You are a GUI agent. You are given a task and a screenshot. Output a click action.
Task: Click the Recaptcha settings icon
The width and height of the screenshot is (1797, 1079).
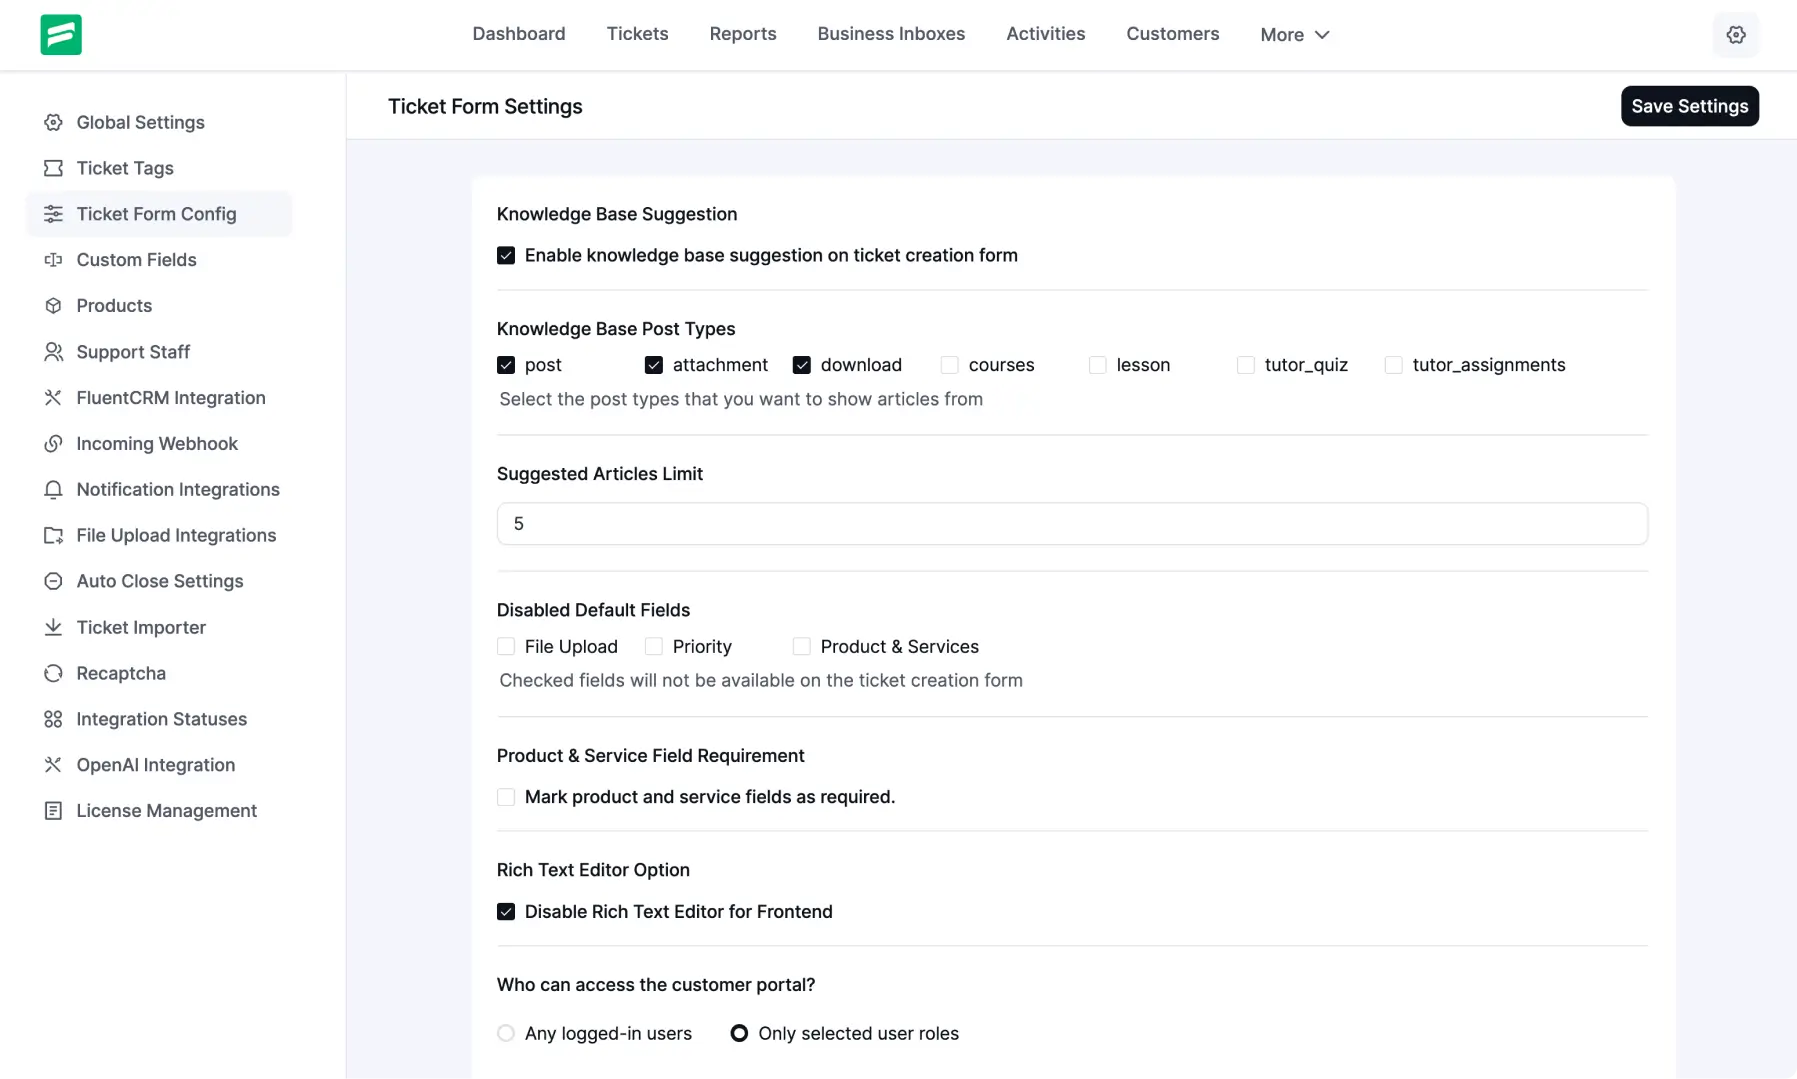click(53, 673)
